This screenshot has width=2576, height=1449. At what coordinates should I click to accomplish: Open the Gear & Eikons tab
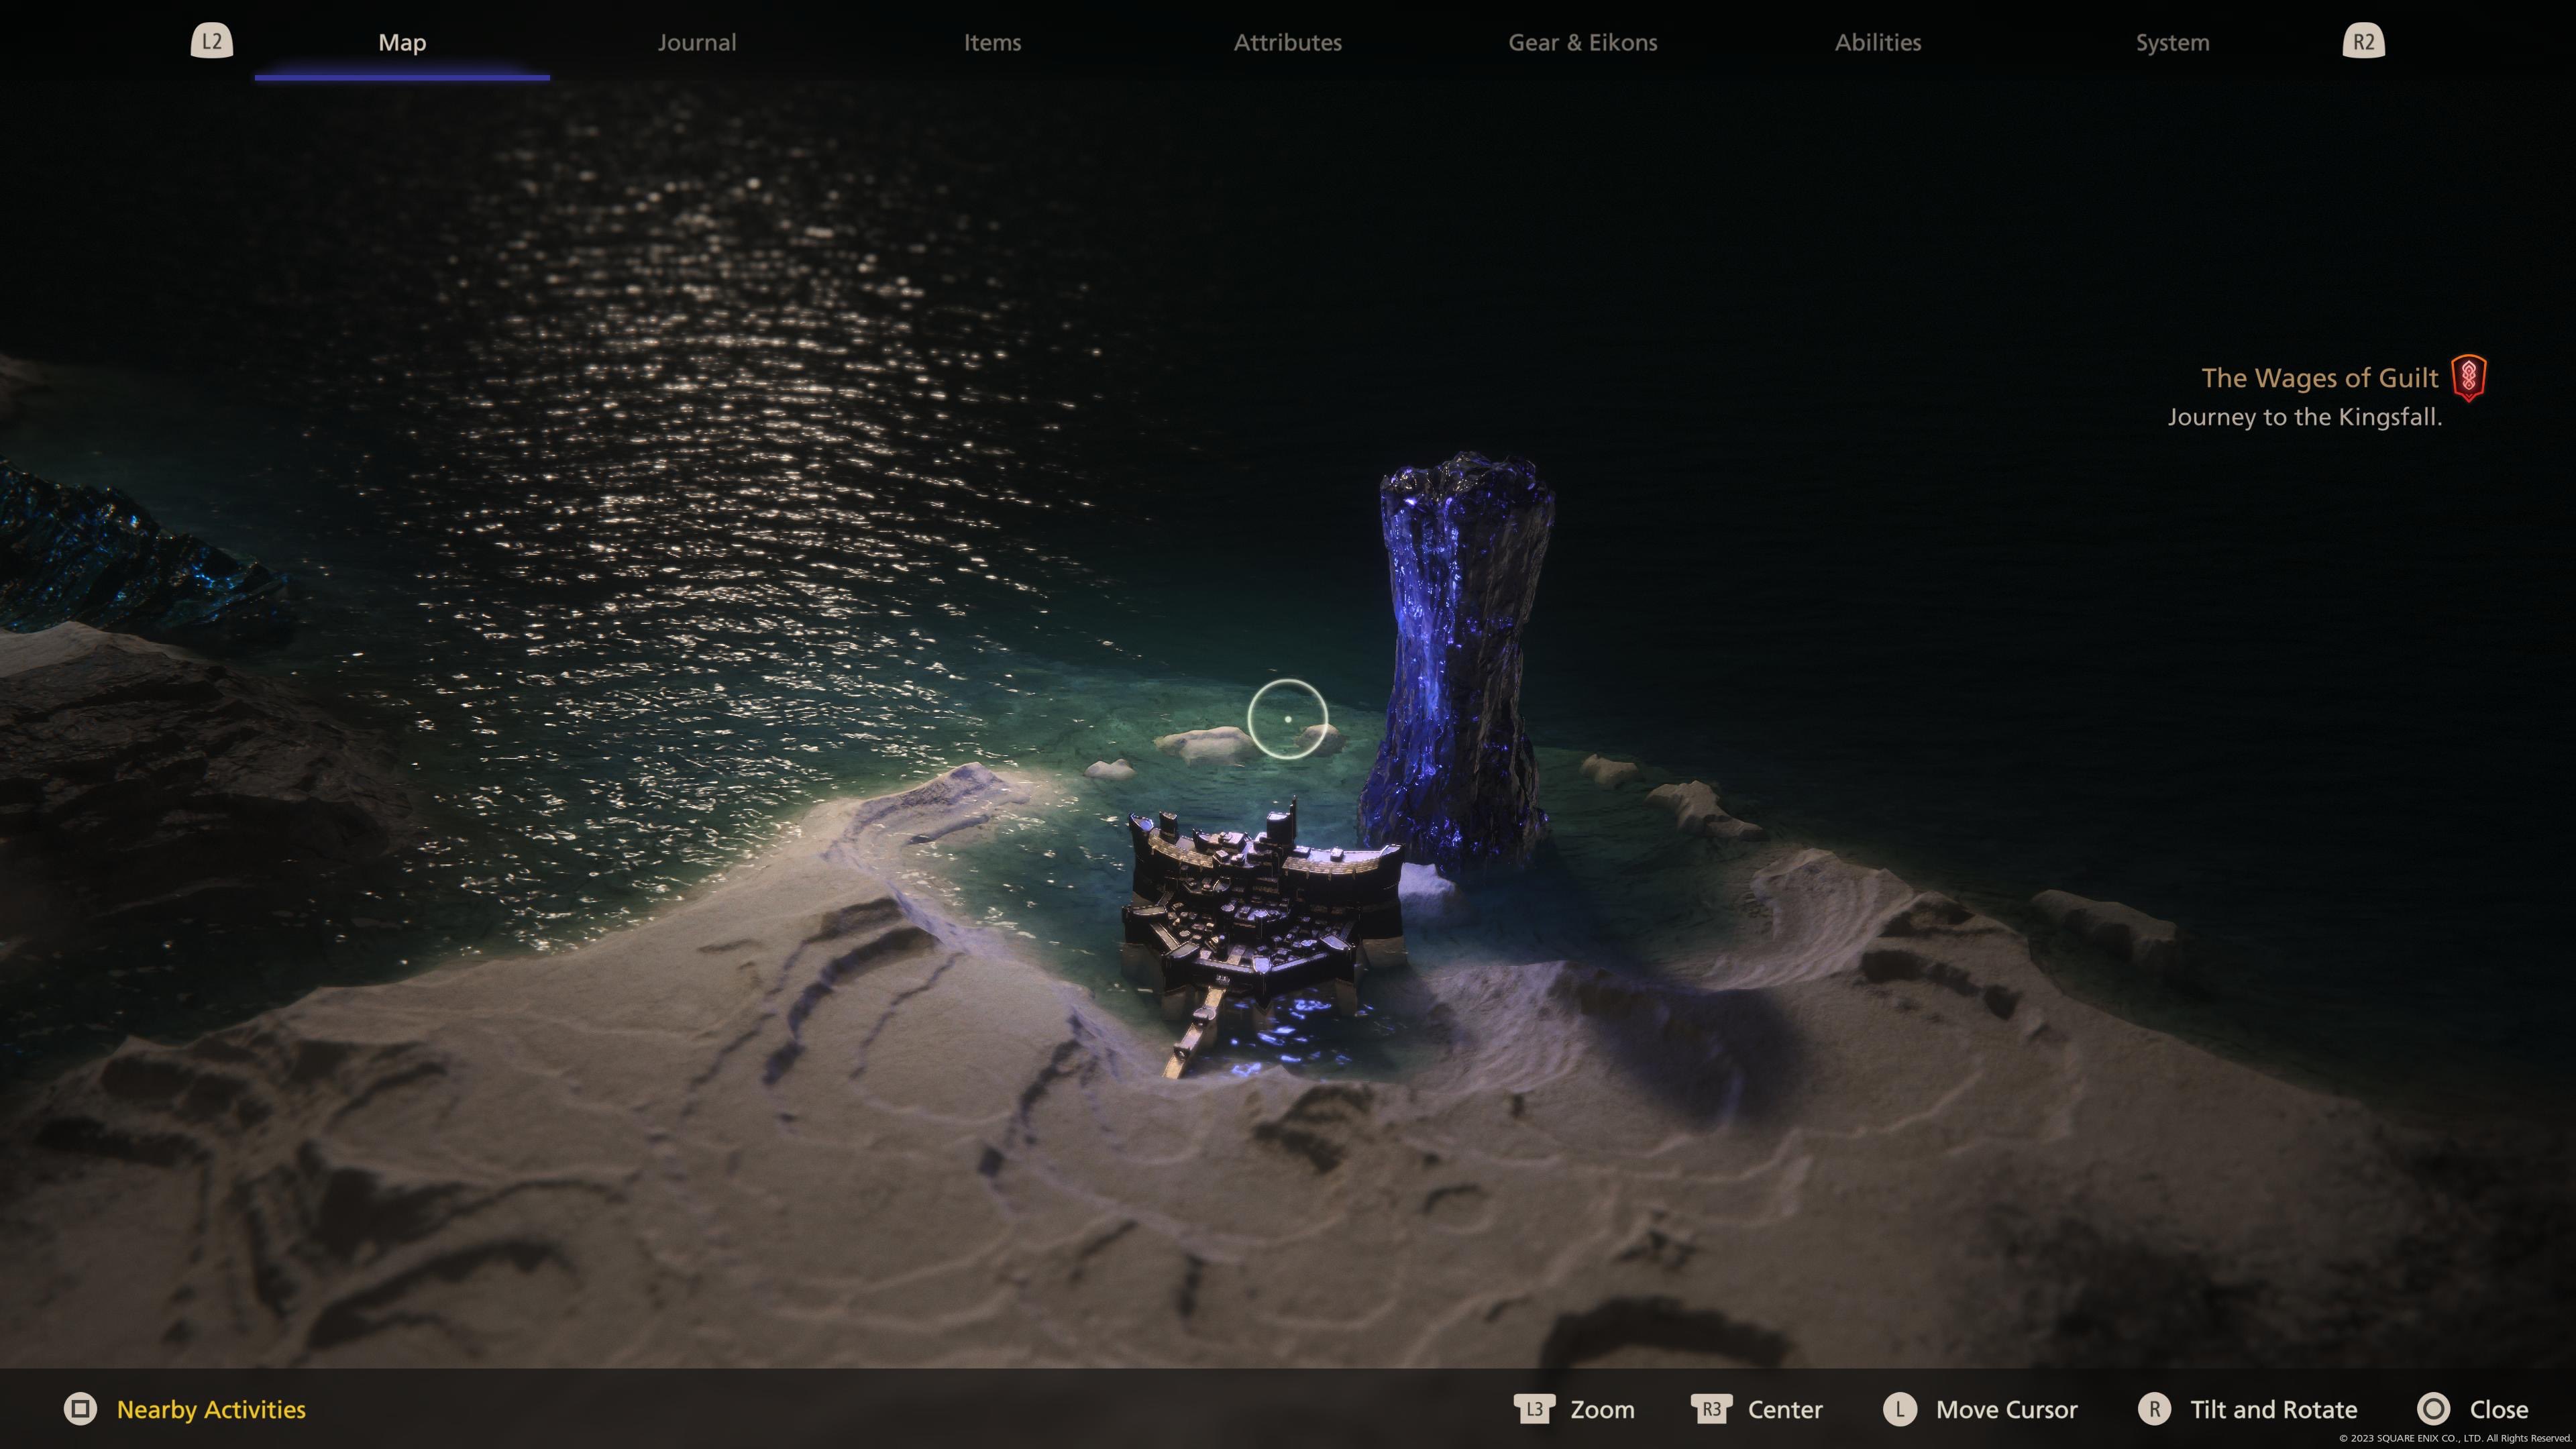pos(1582,42)
